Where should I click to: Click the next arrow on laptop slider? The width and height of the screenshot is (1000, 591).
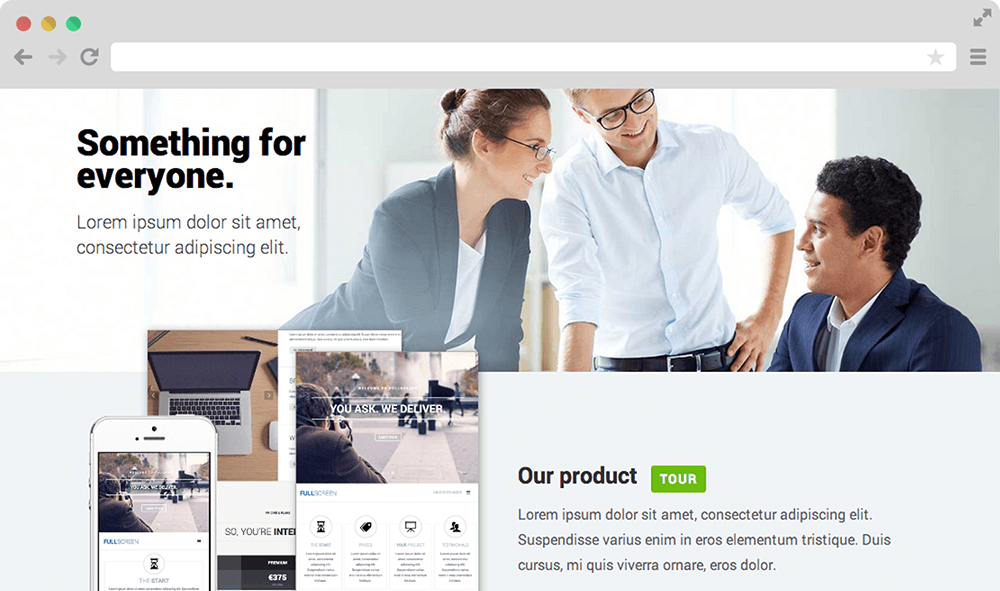pos(269,395)
